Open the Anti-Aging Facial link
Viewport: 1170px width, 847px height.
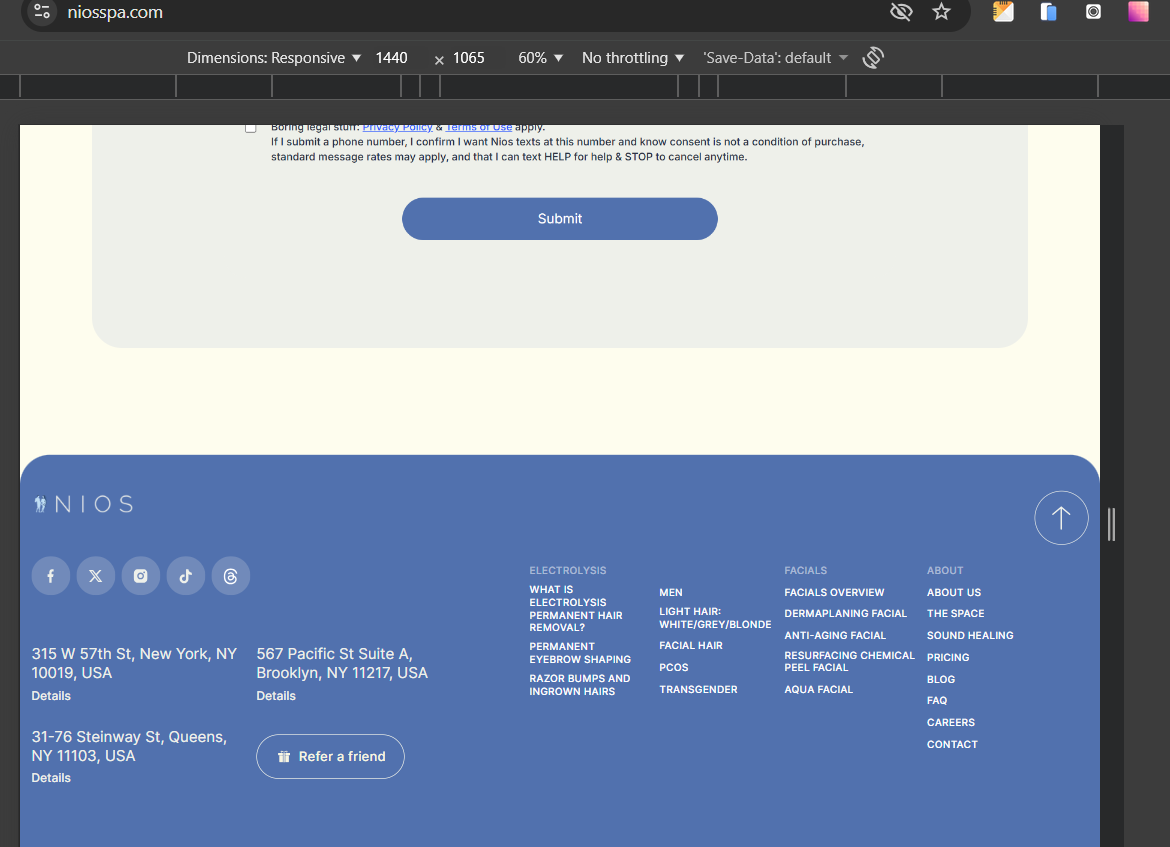click(x=835, y=636)
